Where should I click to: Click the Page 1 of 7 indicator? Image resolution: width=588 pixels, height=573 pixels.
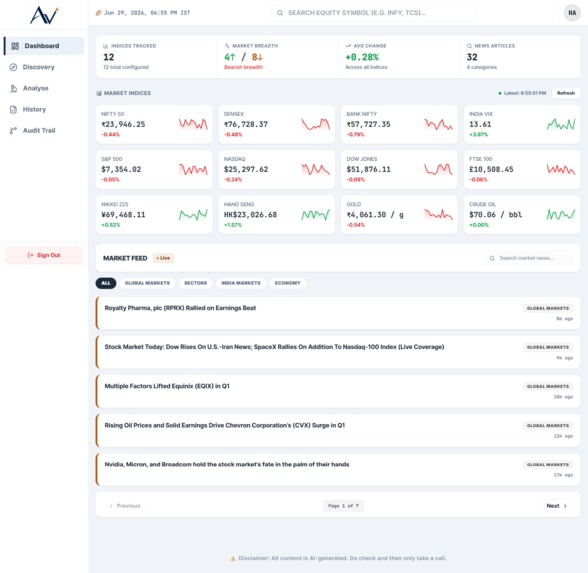(343, 506)
